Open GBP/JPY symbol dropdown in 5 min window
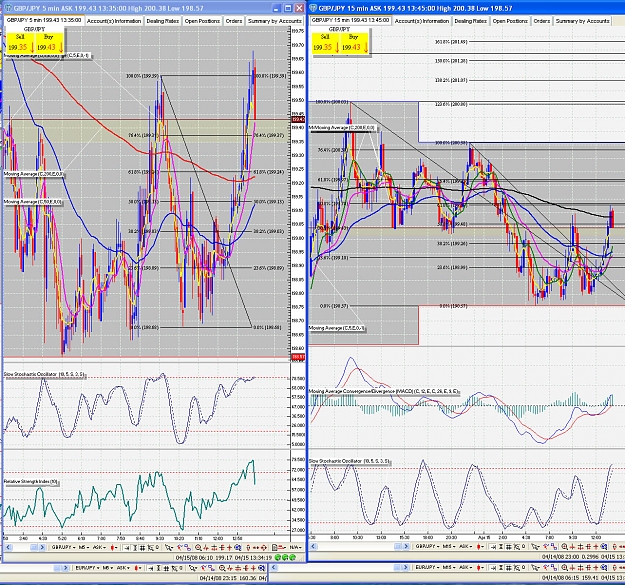 pos(63,548)
